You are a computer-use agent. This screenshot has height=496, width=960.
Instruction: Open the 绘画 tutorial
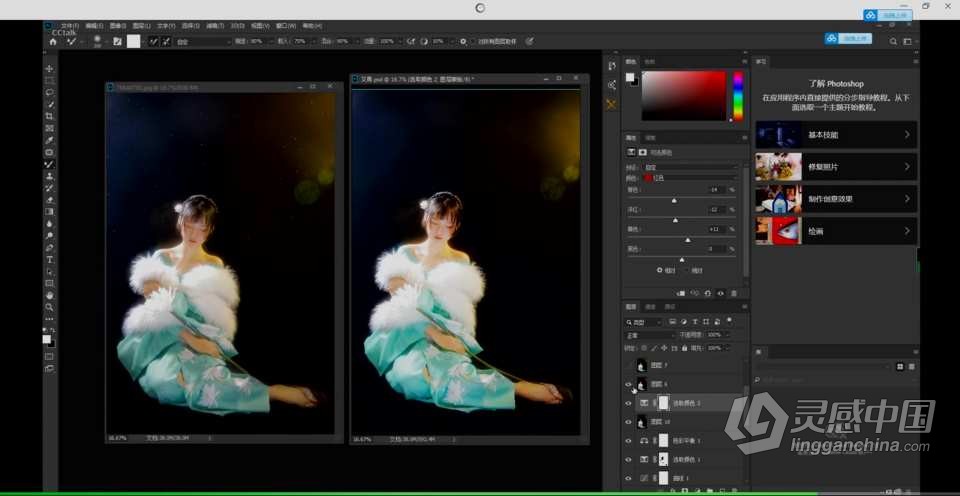(836, 231)
